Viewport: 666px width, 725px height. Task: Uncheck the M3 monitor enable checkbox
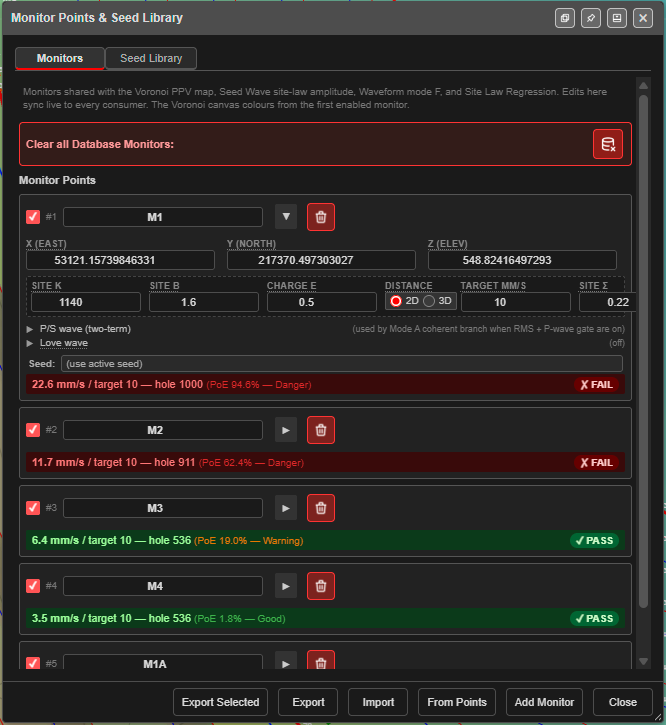pyautogui.click(x=33, y=508)
